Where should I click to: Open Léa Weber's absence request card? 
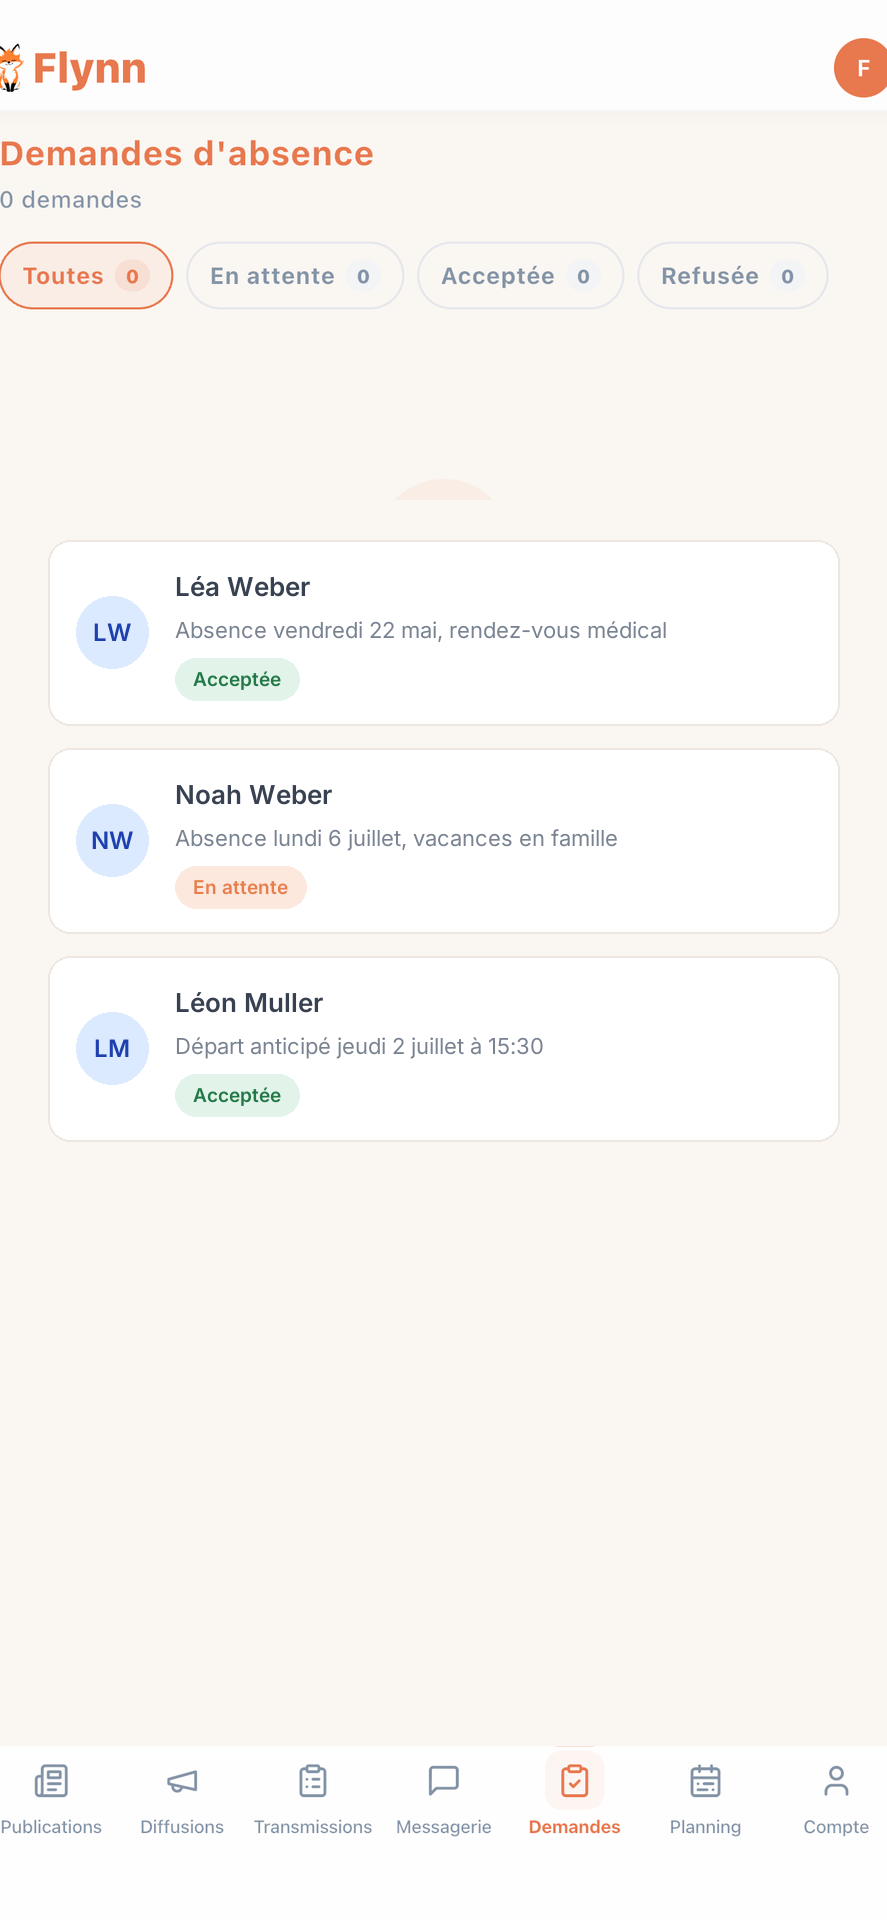pos(444,633)
